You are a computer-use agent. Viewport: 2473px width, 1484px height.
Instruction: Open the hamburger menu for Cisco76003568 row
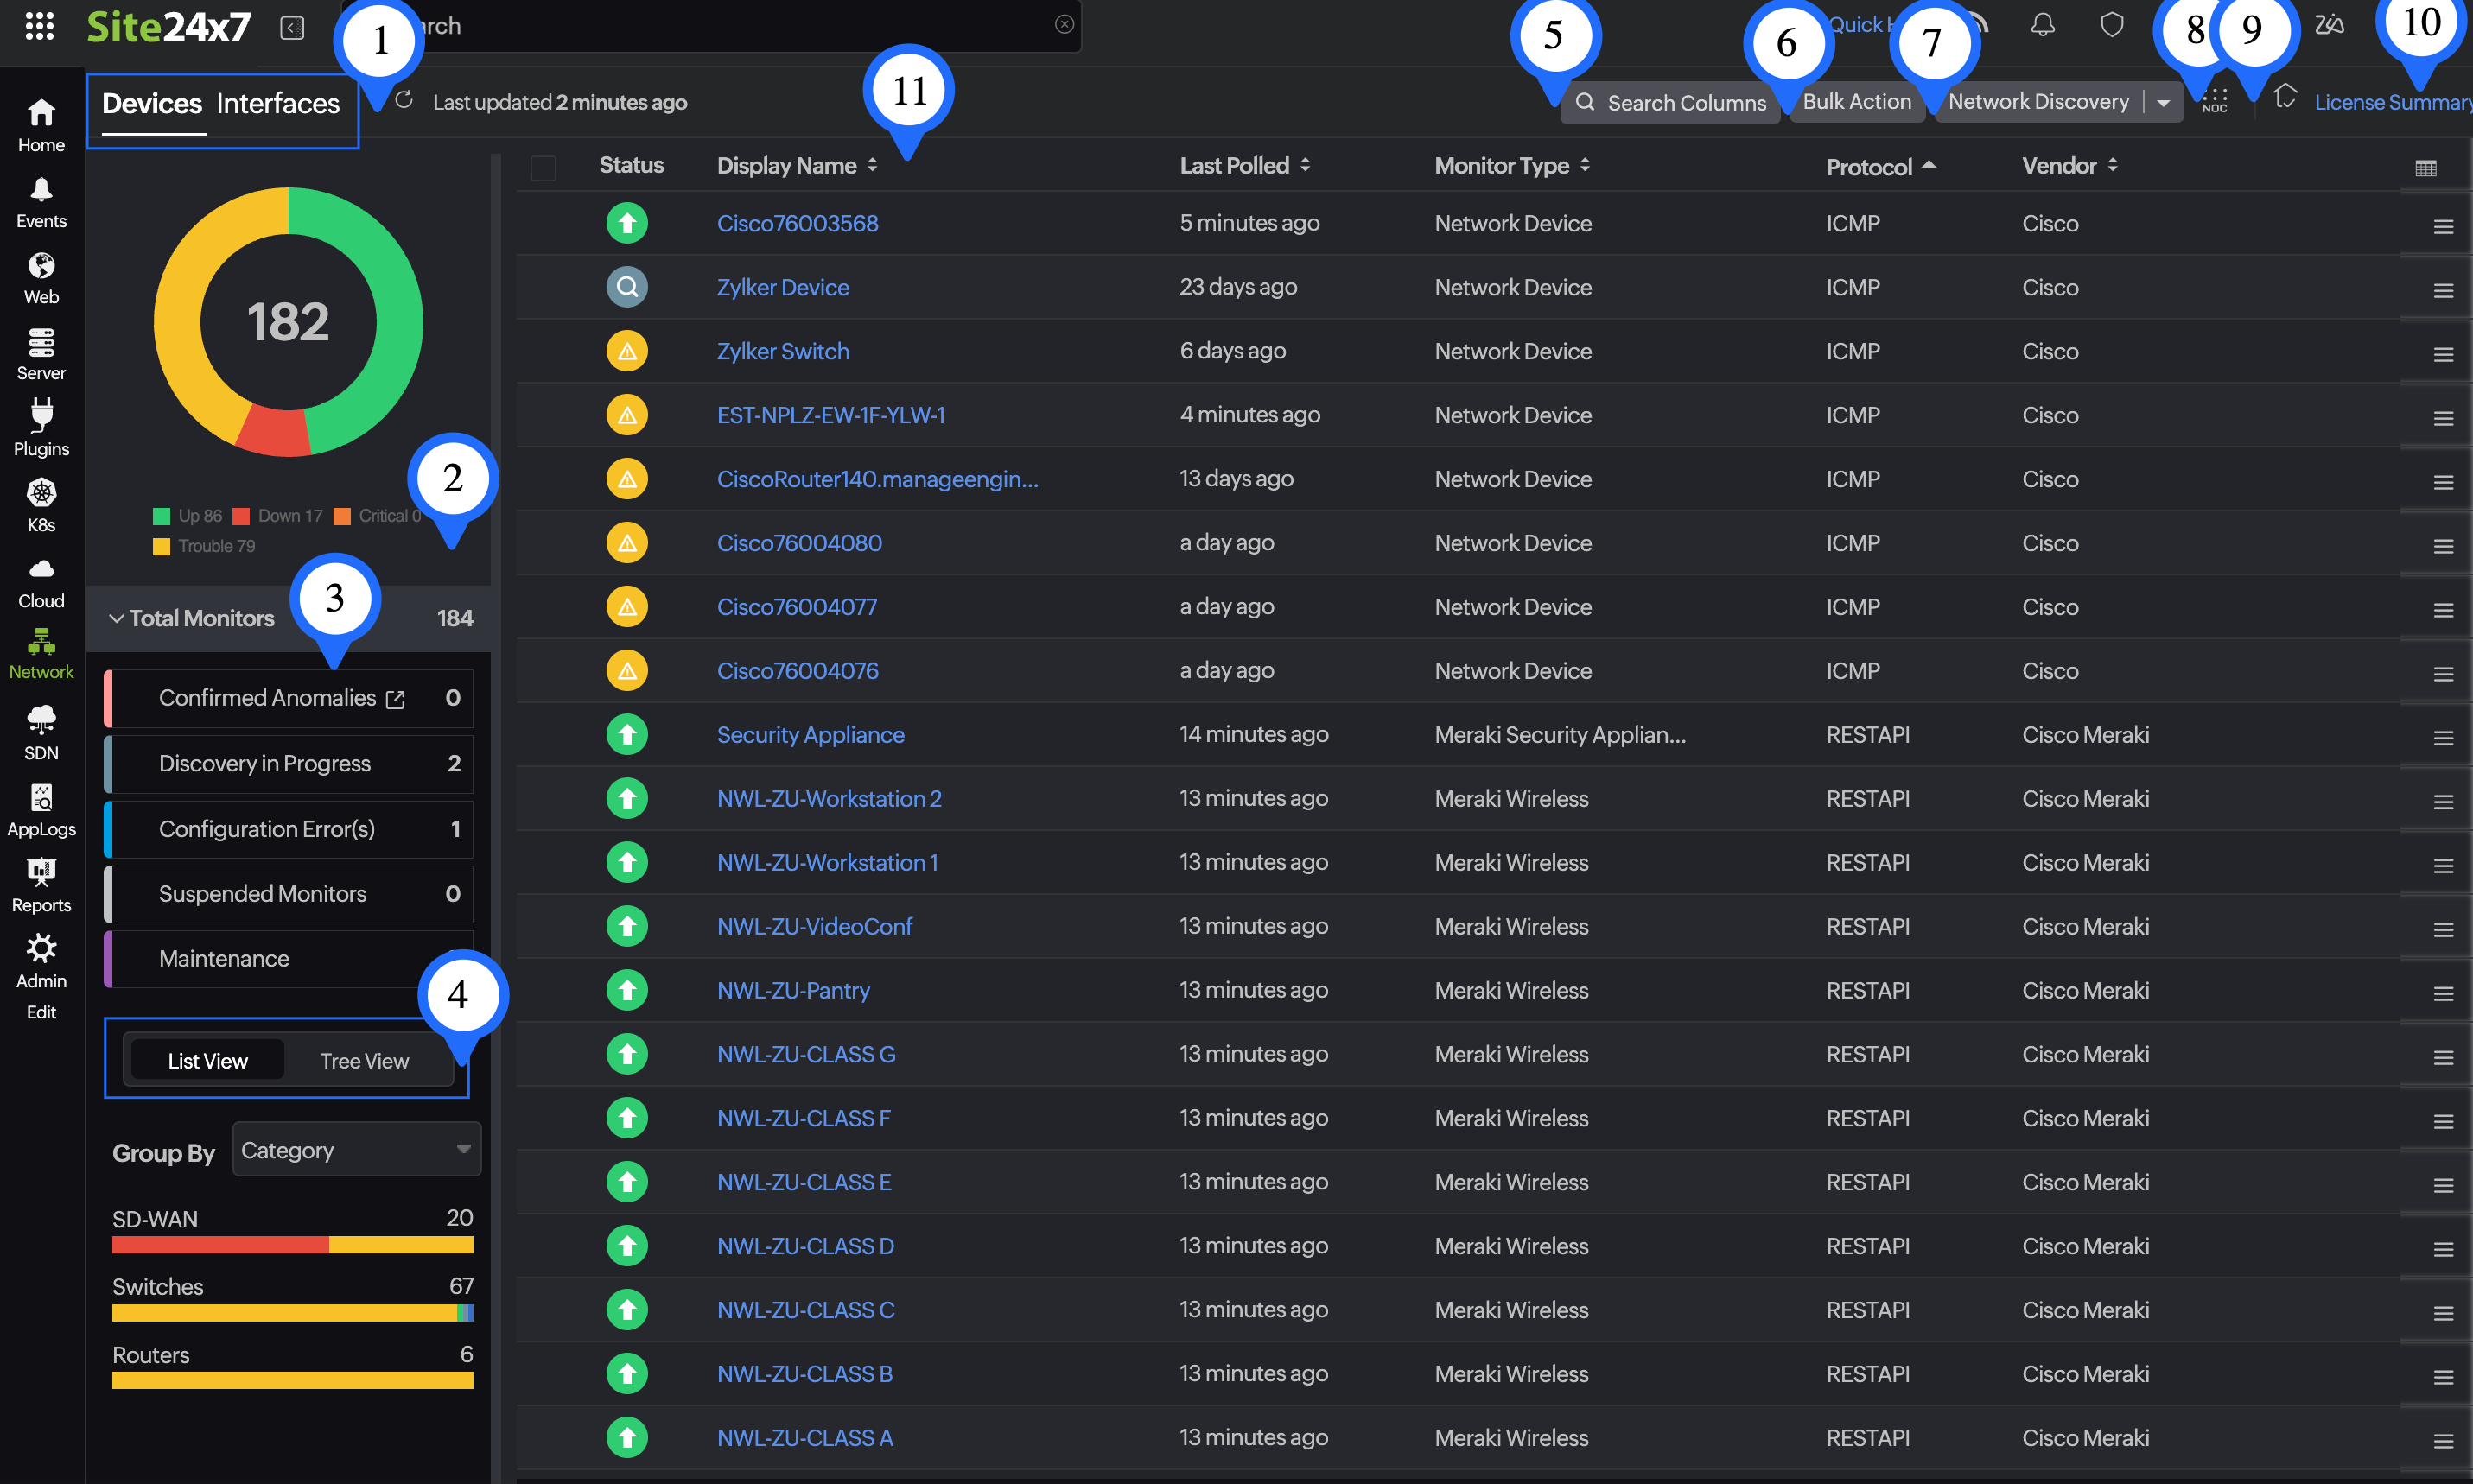(2443, 227)
